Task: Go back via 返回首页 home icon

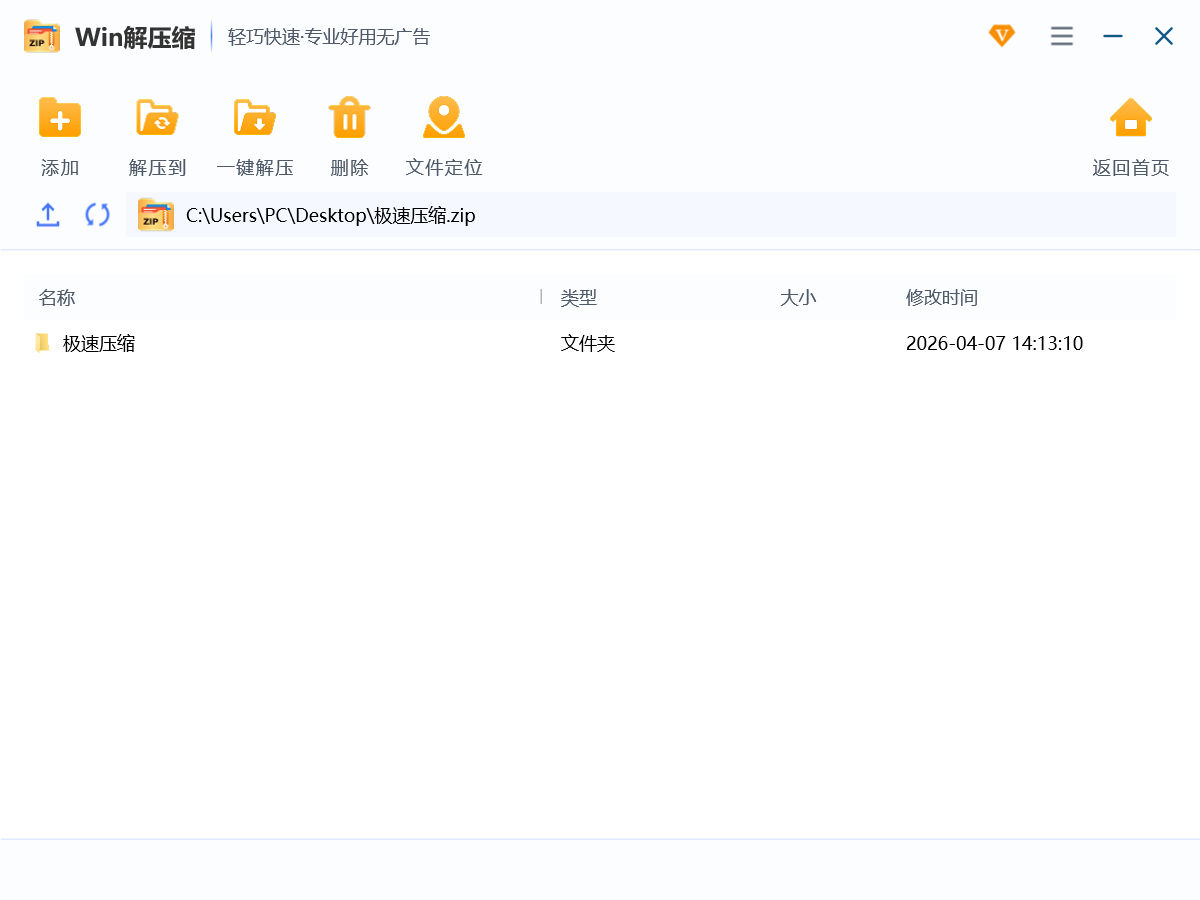Action: click(1130, 118)
